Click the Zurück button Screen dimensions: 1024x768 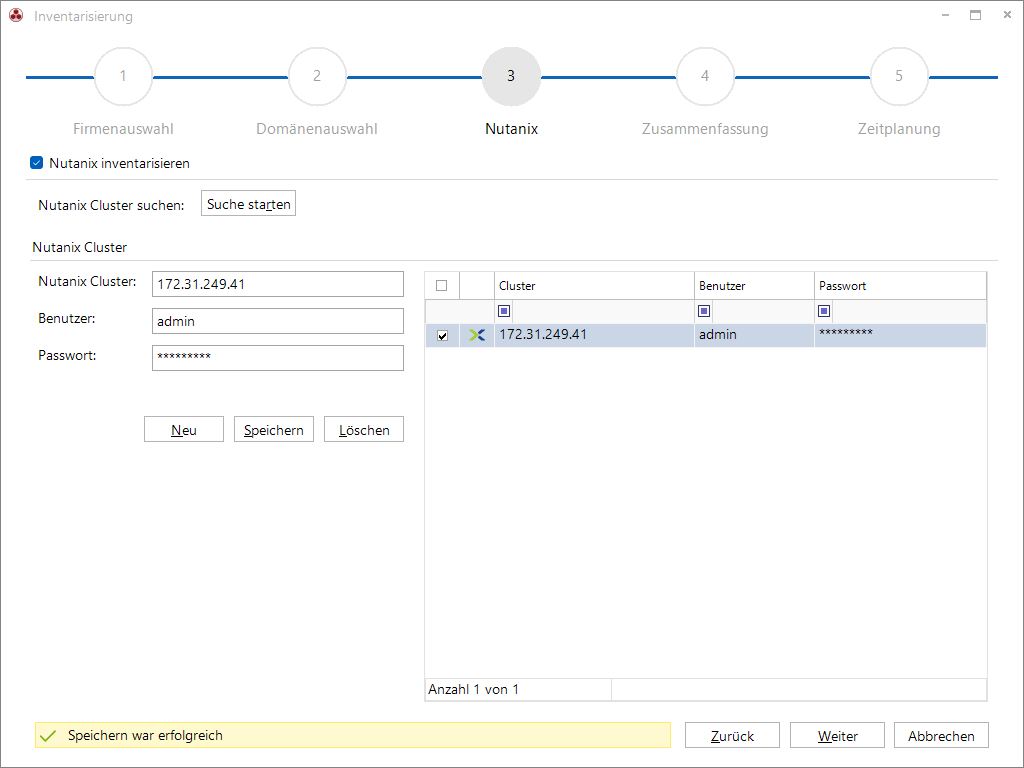pos(732,735)
